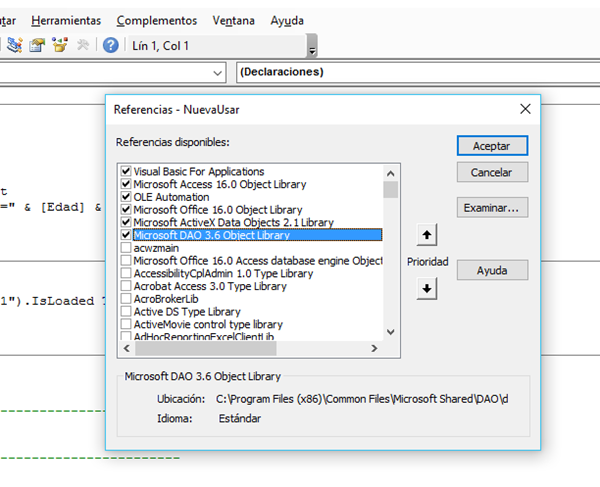Open the Object Browser toolbar icon
Image resolution: width=600 pixels, height=487 pixels.
click(60, 45)
